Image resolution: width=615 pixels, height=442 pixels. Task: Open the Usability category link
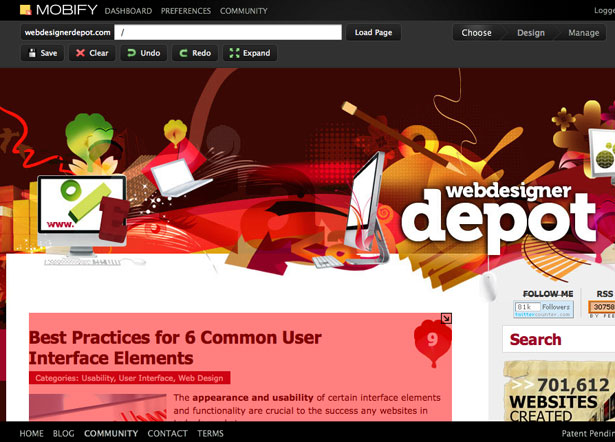point(98,378)
